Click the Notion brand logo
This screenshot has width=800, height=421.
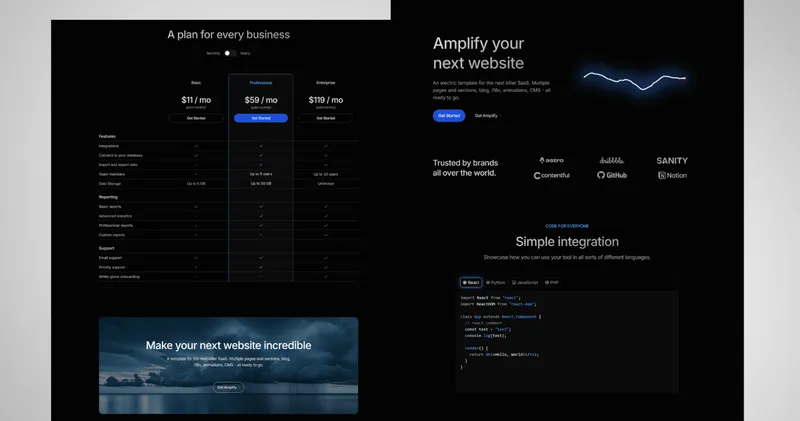pos(672,175)
